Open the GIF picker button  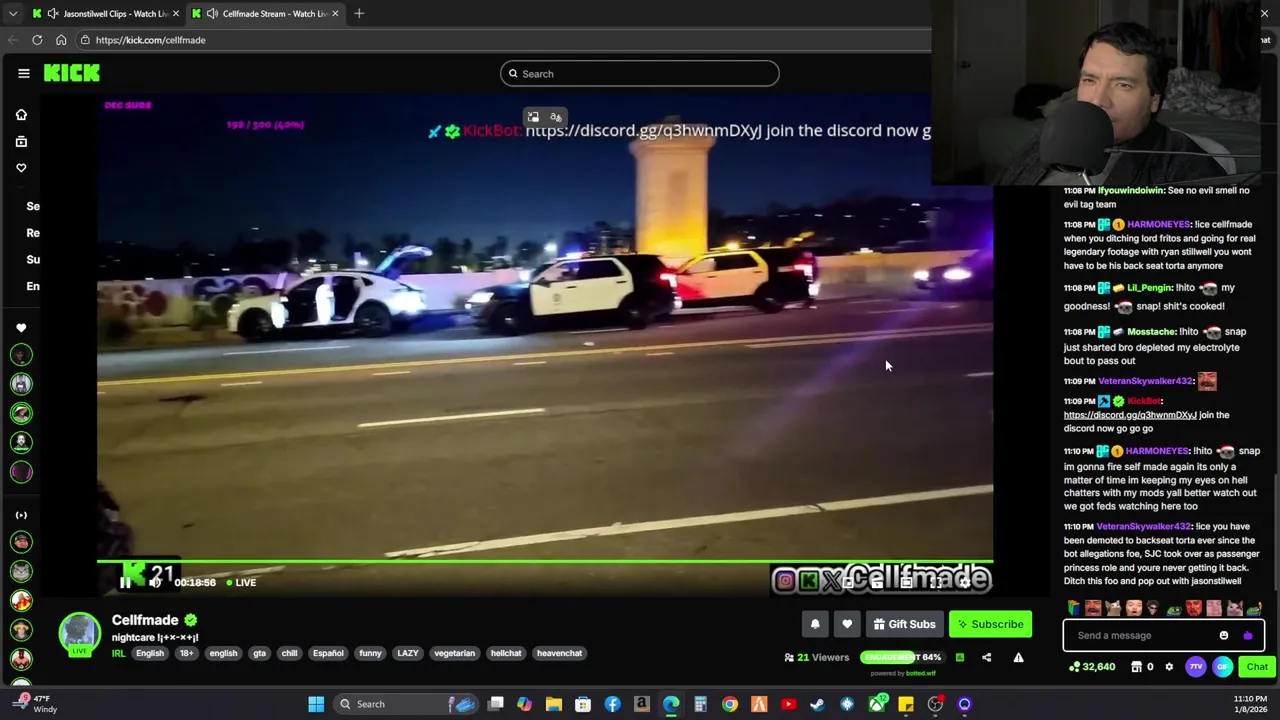[x=1223, y=667]
